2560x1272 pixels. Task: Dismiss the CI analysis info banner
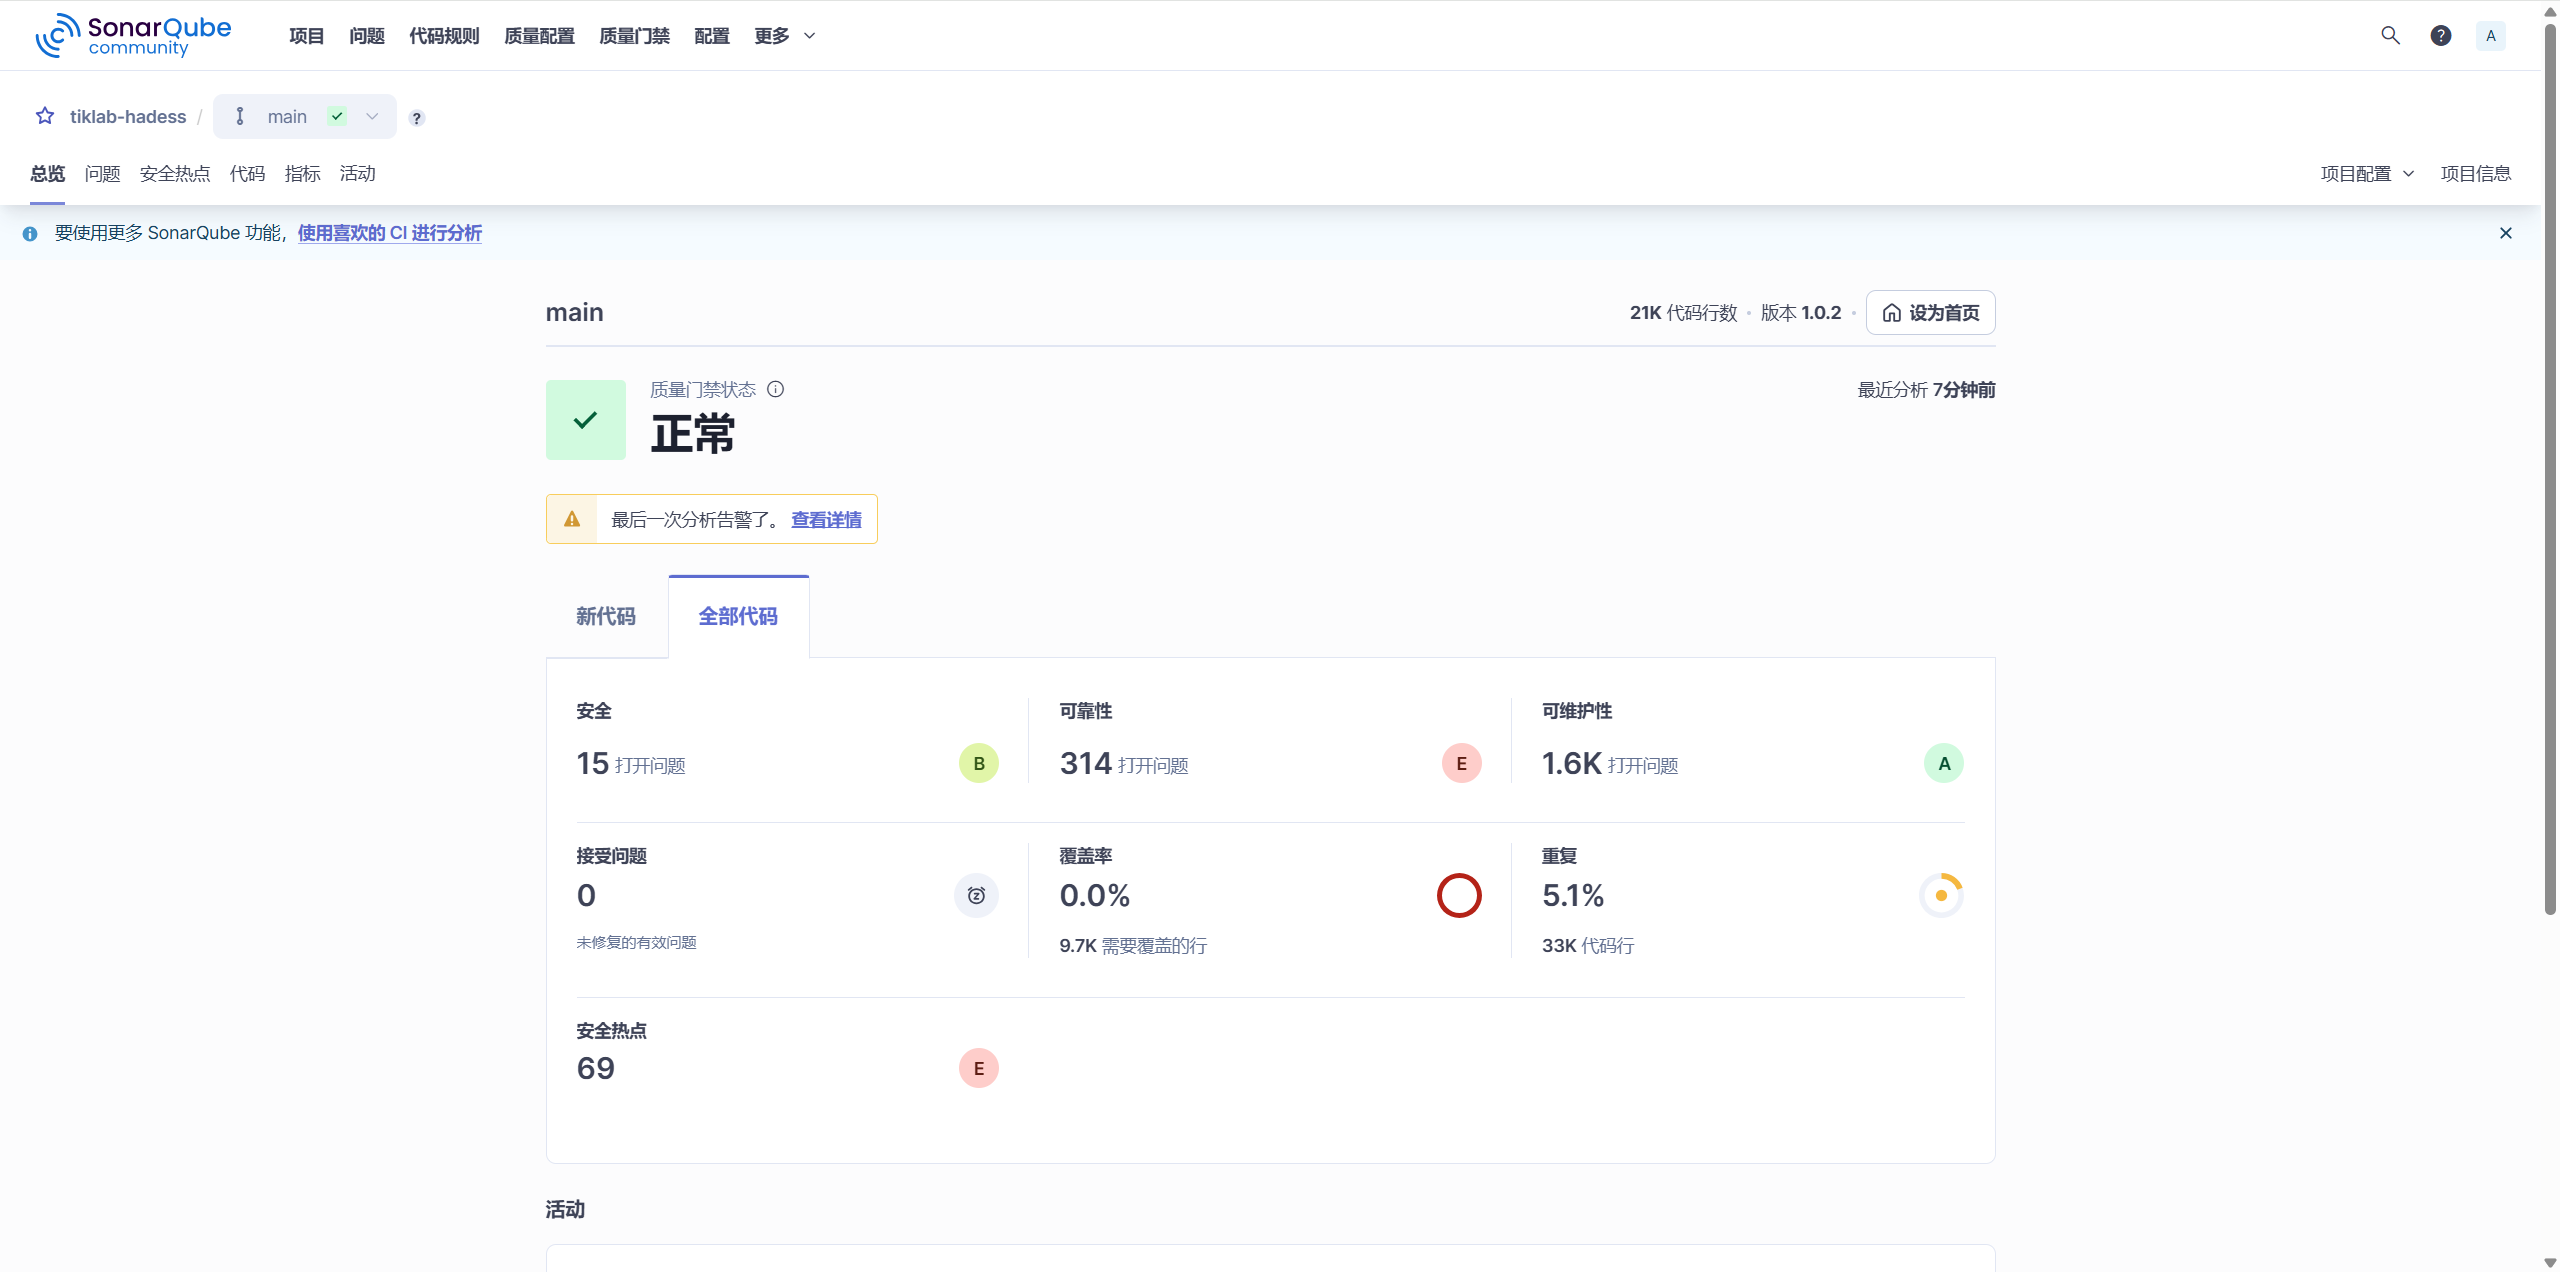click(x=2506, y=233)
